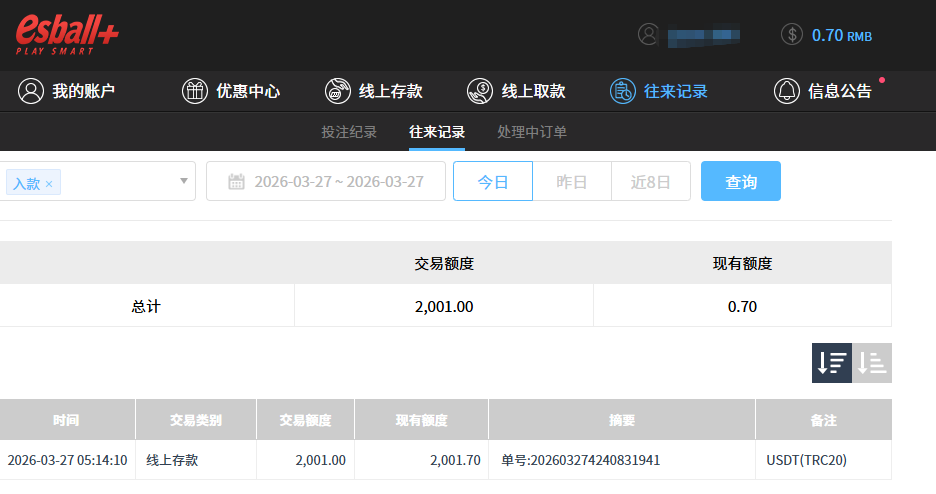The image size is (936, 494).
Task: Go to 线上存款 online deposit
Action: 374,92
